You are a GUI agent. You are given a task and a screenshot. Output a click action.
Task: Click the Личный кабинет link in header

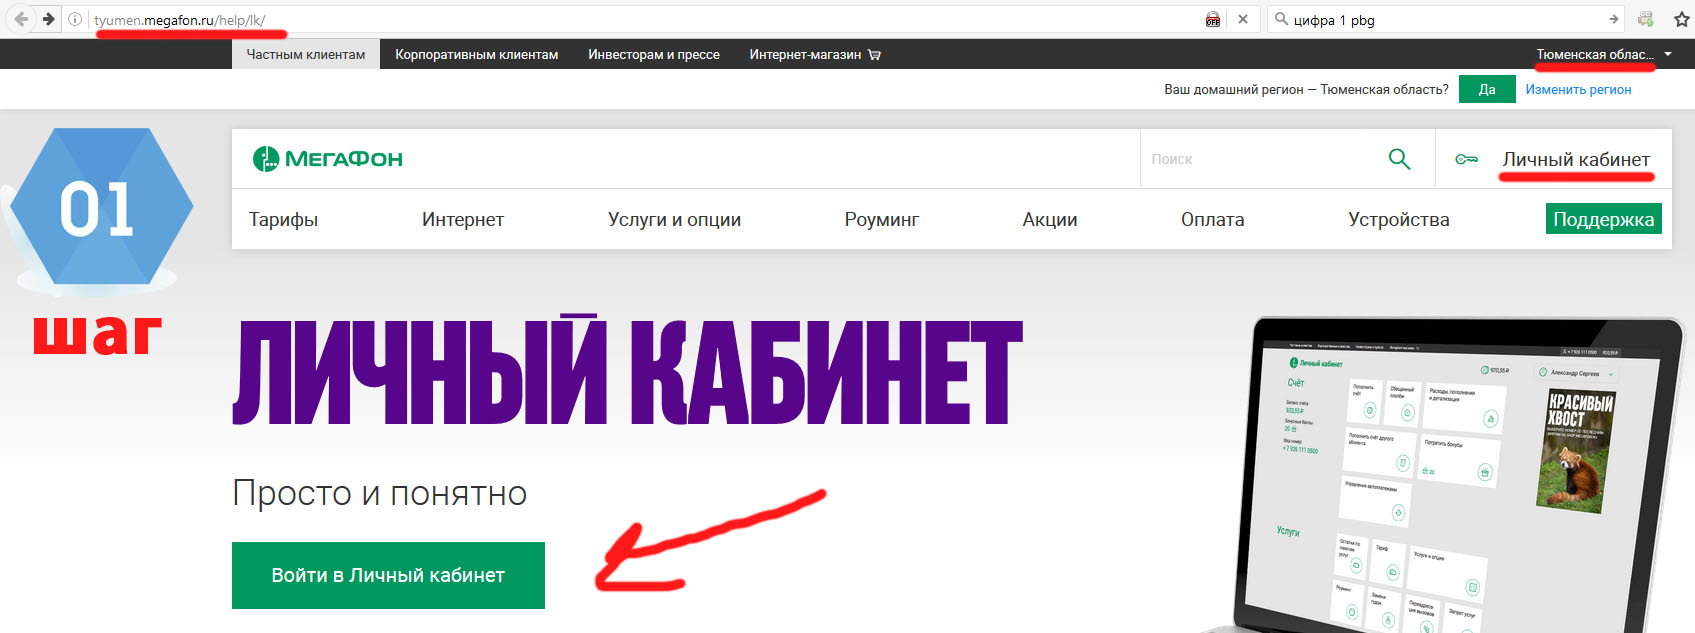click(1576, 159)
